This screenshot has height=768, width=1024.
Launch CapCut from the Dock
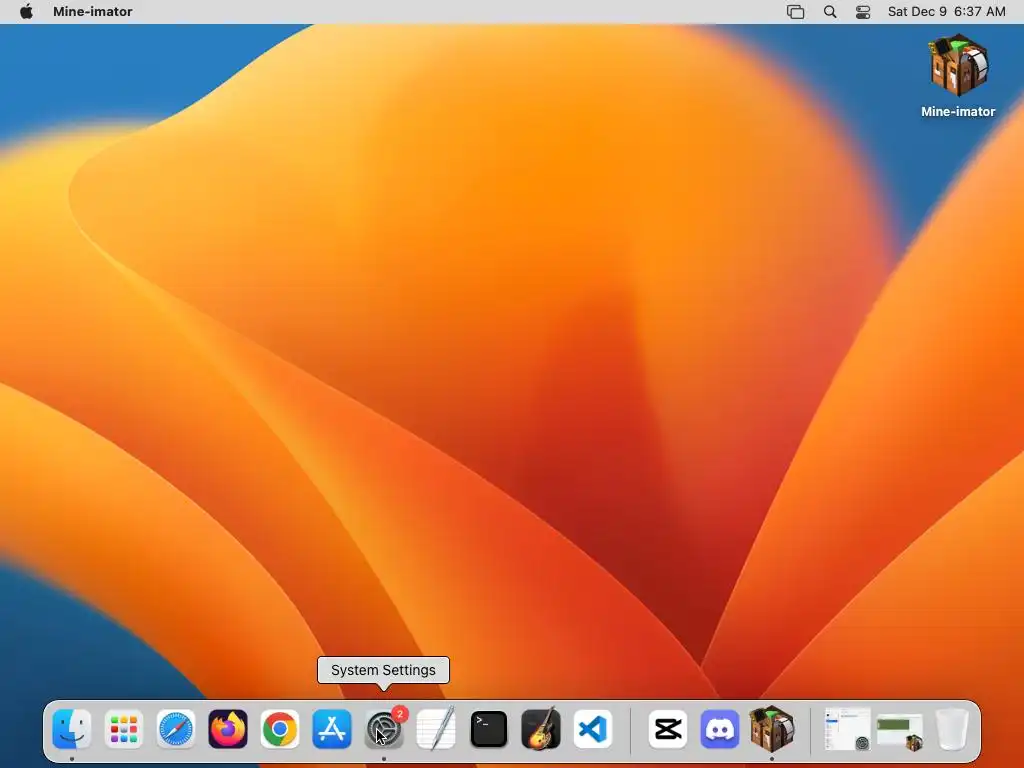tap(667, 729)
